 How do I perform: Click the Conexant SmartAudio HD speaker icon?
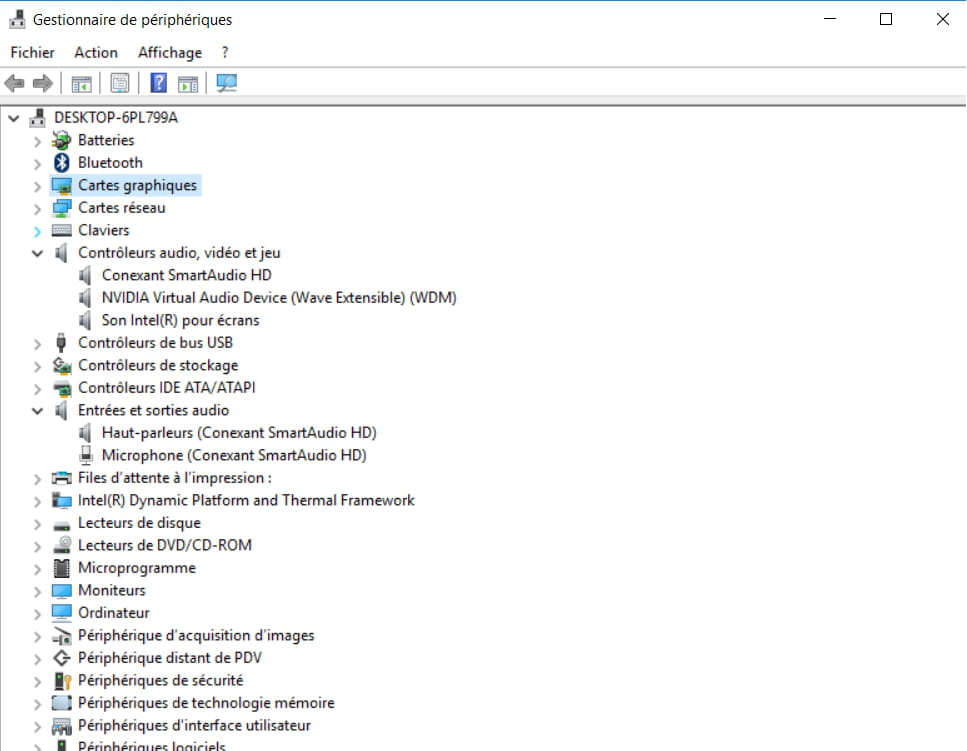click(86, 275)
